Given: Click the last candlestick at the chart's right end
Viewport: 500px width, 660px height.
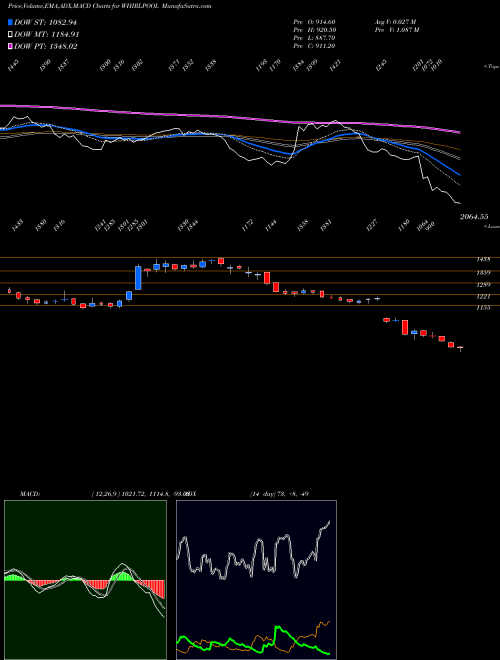Looking at the screenshot, I should coord(460,348).
